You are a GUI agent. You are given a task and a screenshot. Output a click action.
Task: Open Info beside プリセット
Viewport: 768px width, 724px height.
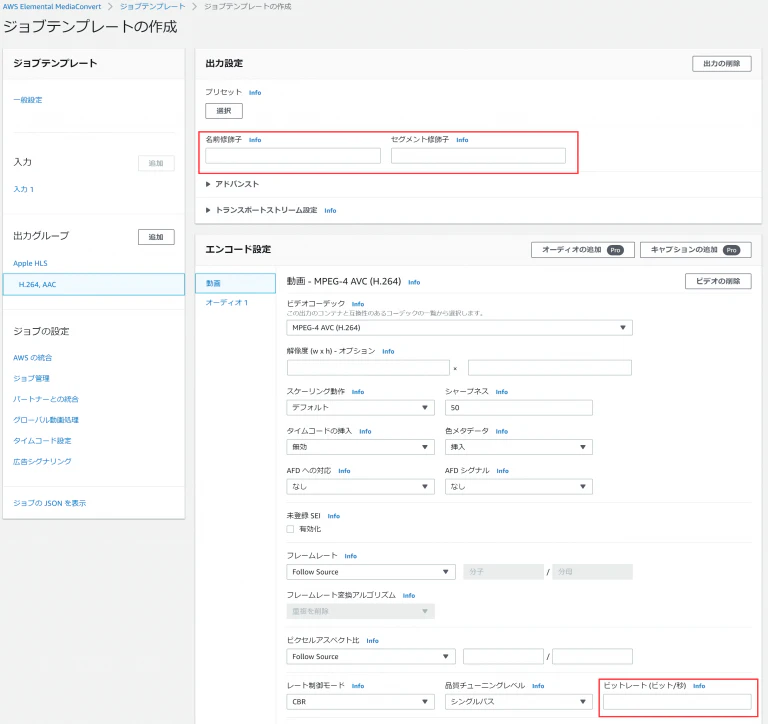tap(255, 93)
